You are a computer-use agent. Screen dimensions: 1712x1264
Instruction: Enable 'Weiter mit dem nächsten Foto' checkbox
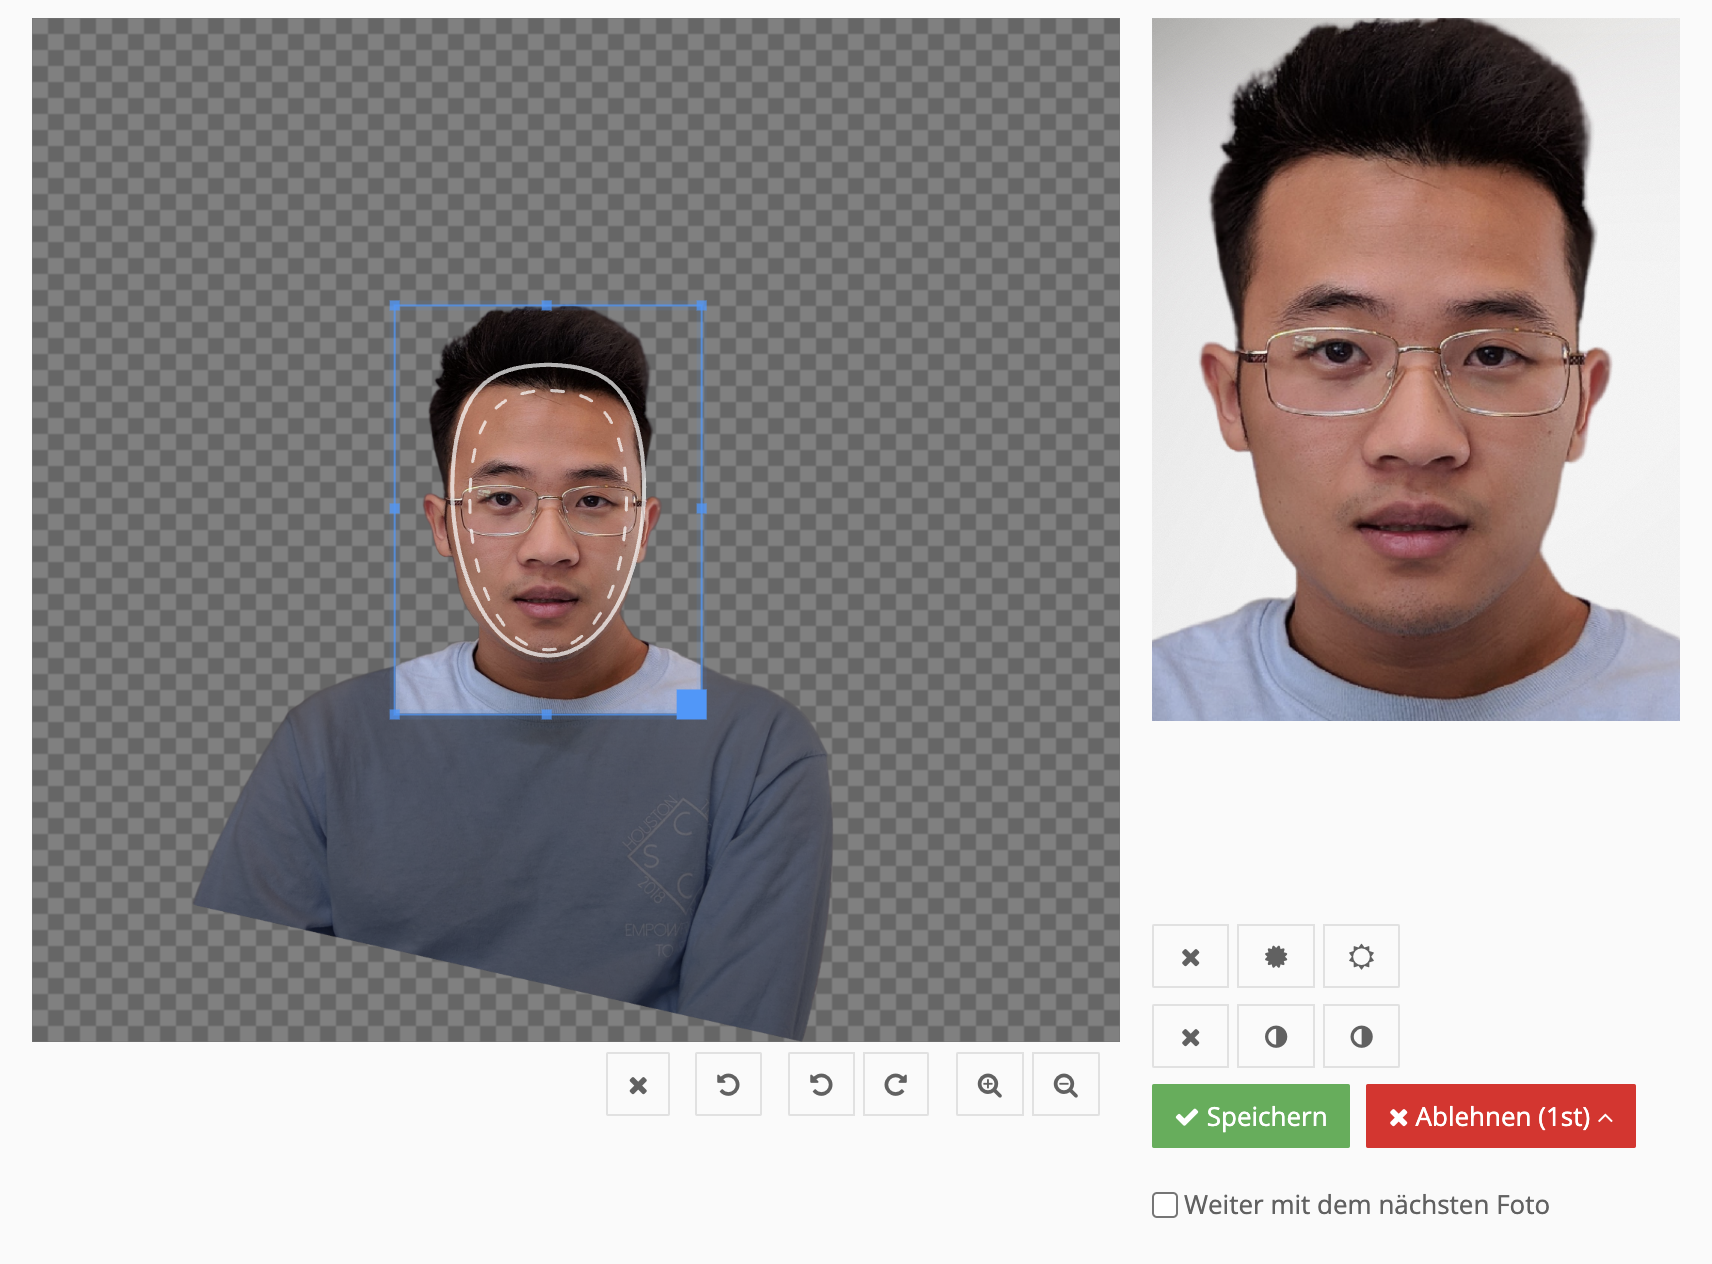click(x=1165, y=1205)
